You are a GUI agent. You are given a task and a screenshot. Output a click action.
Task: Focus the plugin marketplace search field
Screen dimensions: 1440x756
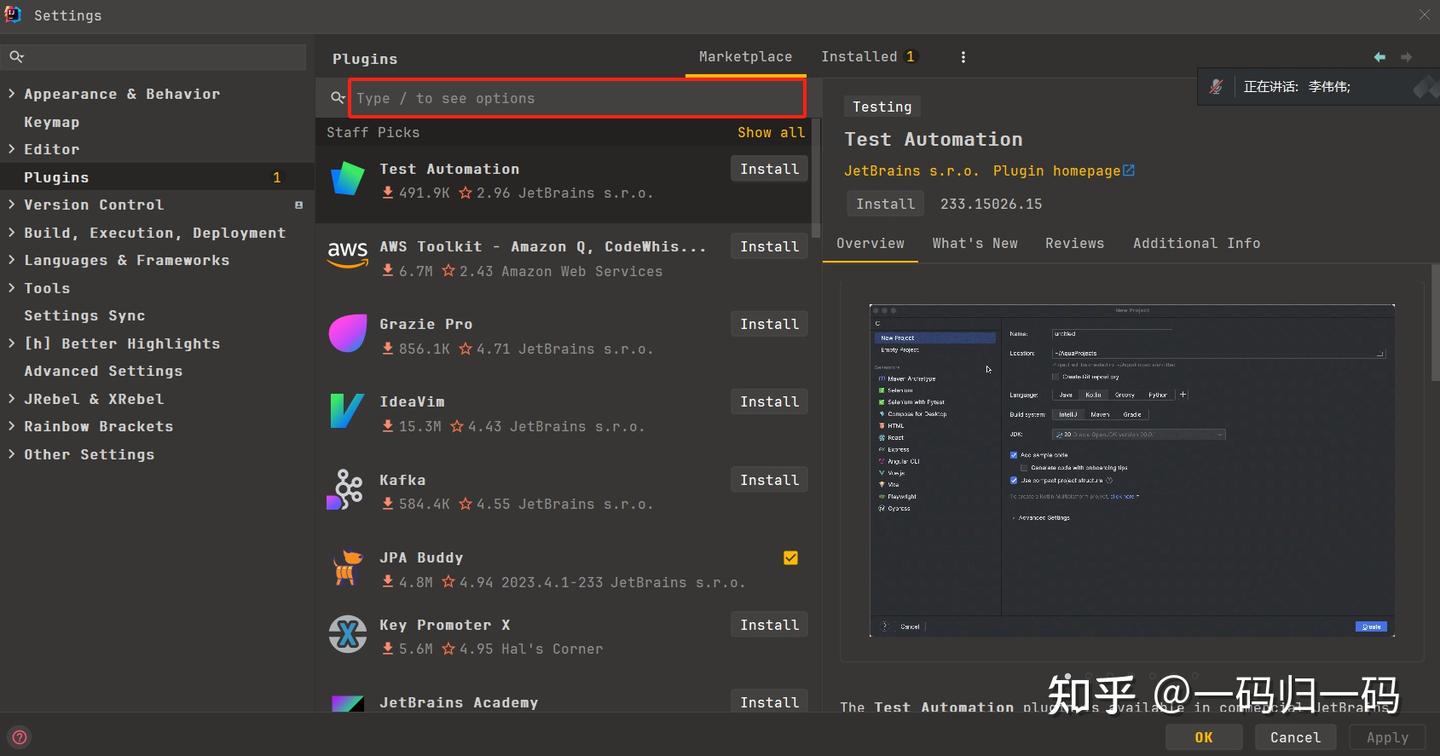click(x=577, y=98)
